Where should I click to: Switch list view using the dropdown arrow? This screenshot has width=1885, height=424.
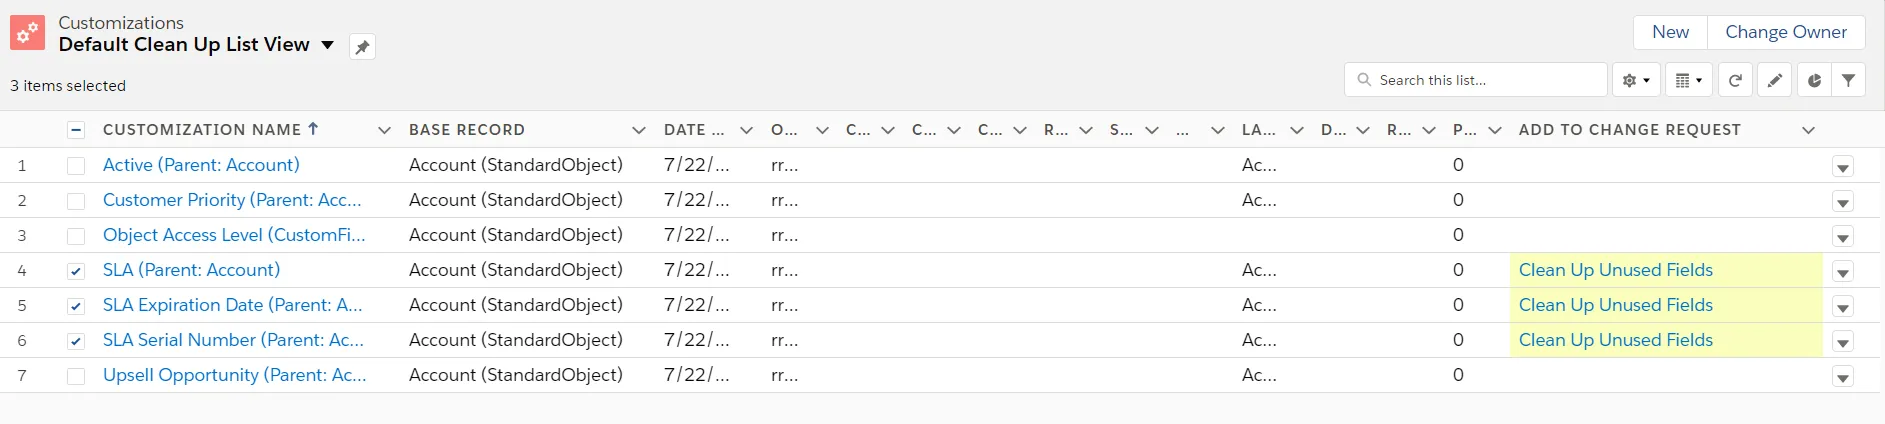pyautogui.click(x=327, y=45)
